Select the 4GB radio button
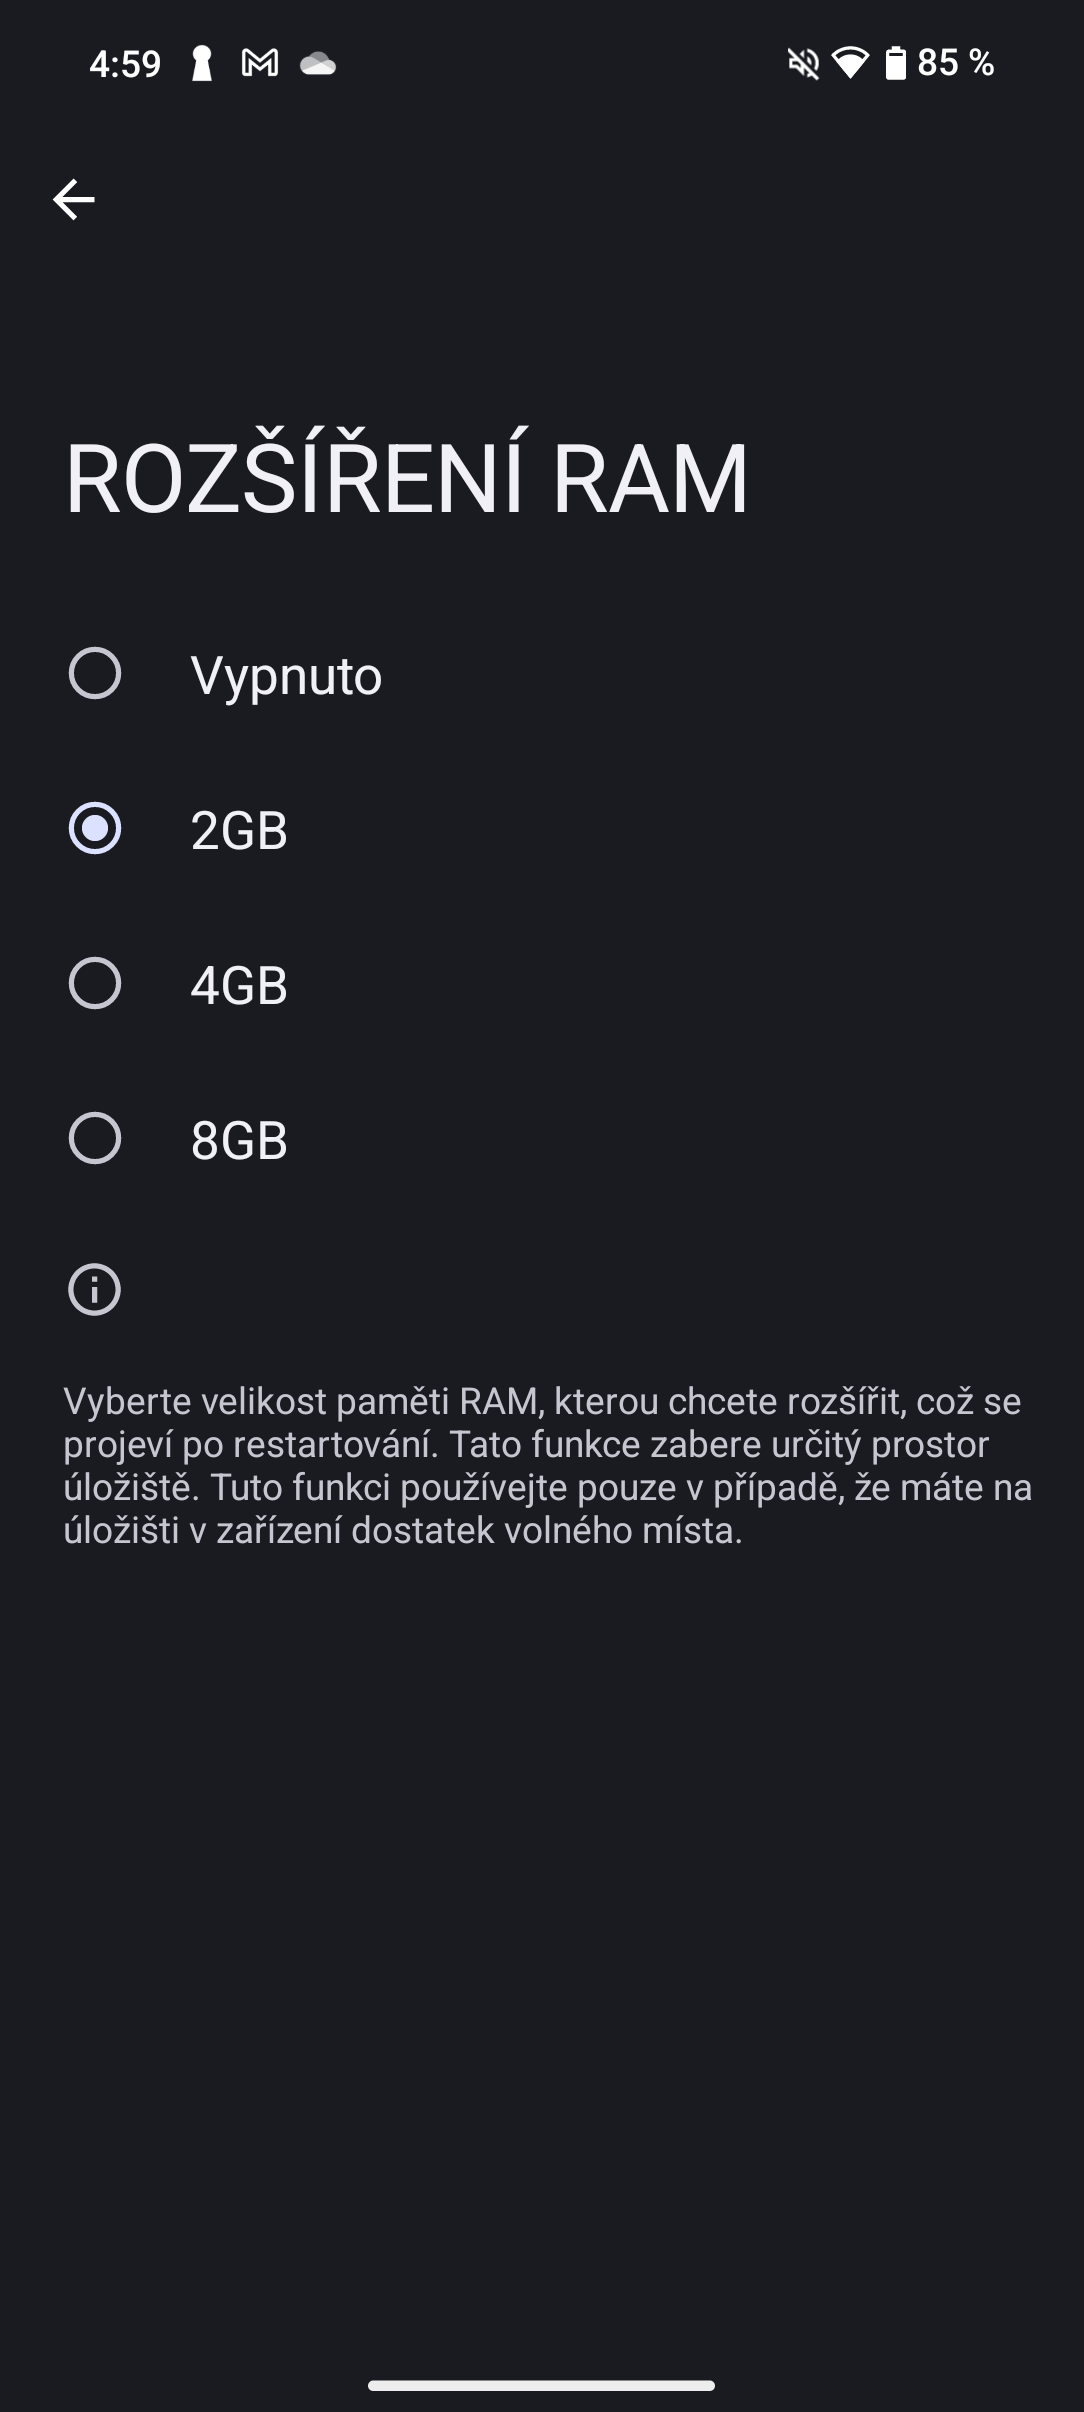Image resolution: width=1084 pixels, height=2412 pixels. pyautogui.click(x=95, y=983)
